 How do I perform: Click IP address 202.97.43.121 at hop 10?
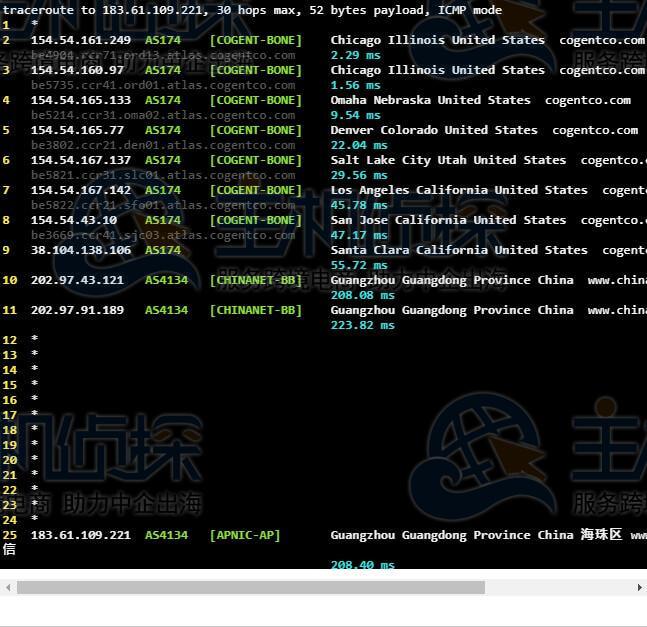point(77,280)
